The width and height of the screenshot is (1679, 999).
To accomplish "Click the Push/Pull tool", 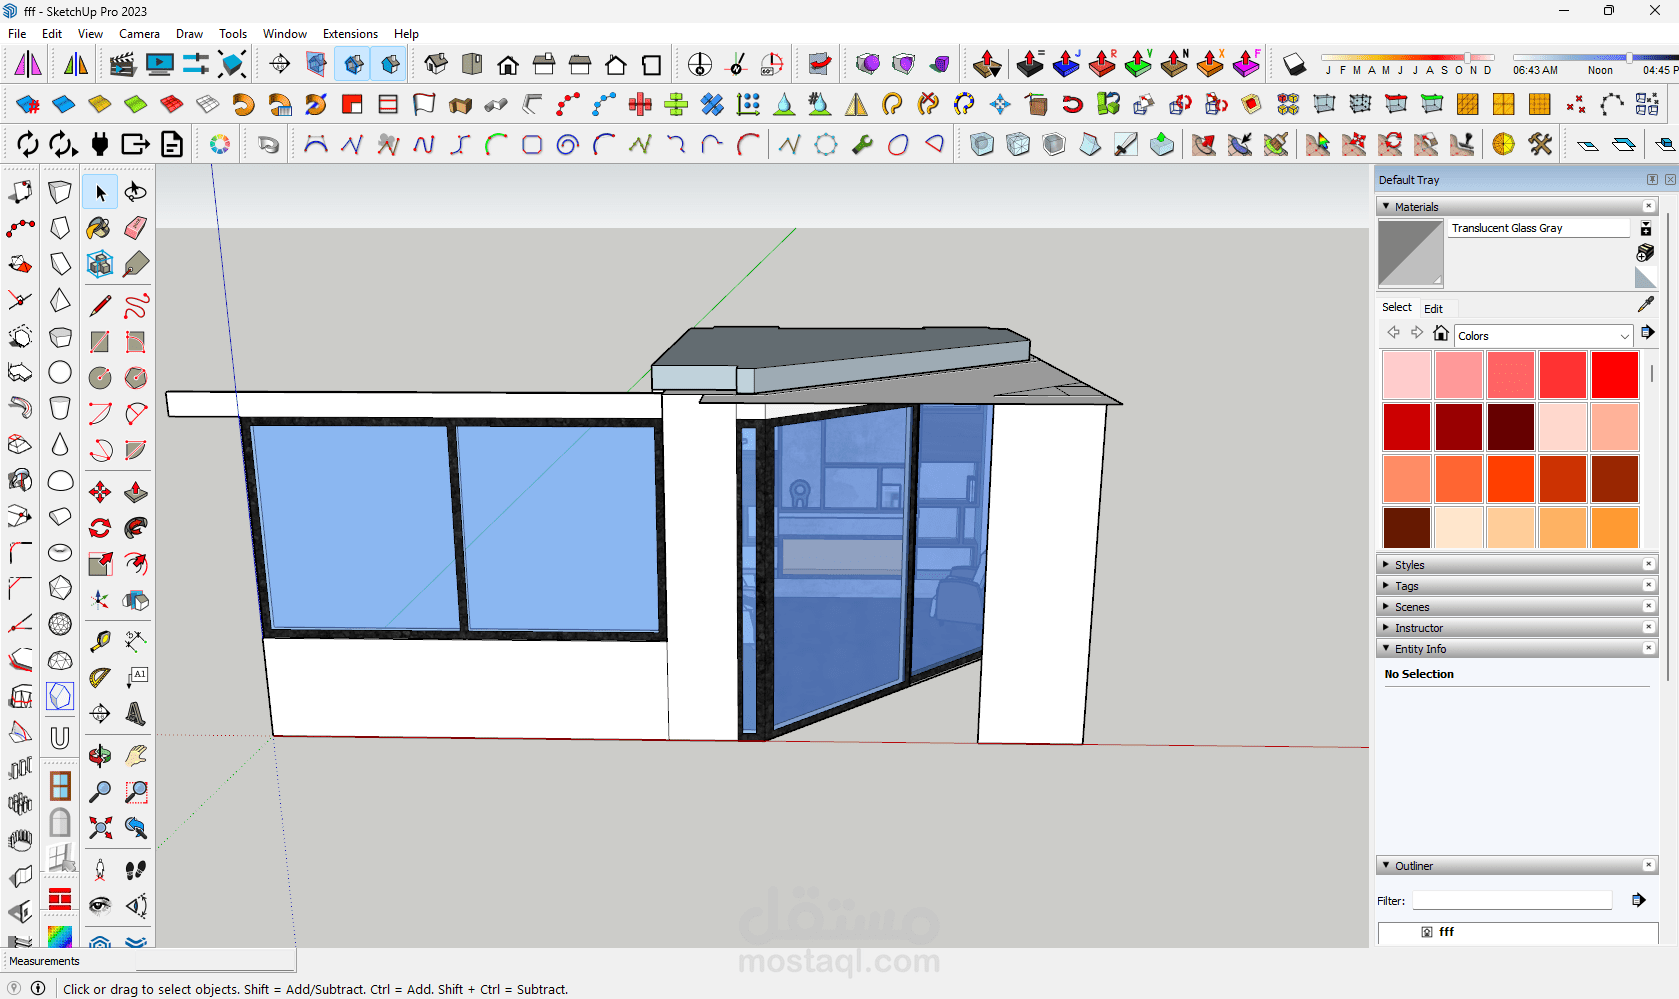I will 136,492.
